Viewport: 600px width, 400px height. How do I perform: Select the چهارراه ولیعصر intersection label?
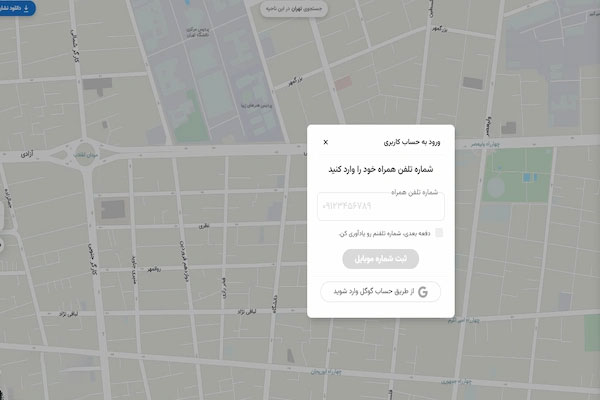point(485,144)
